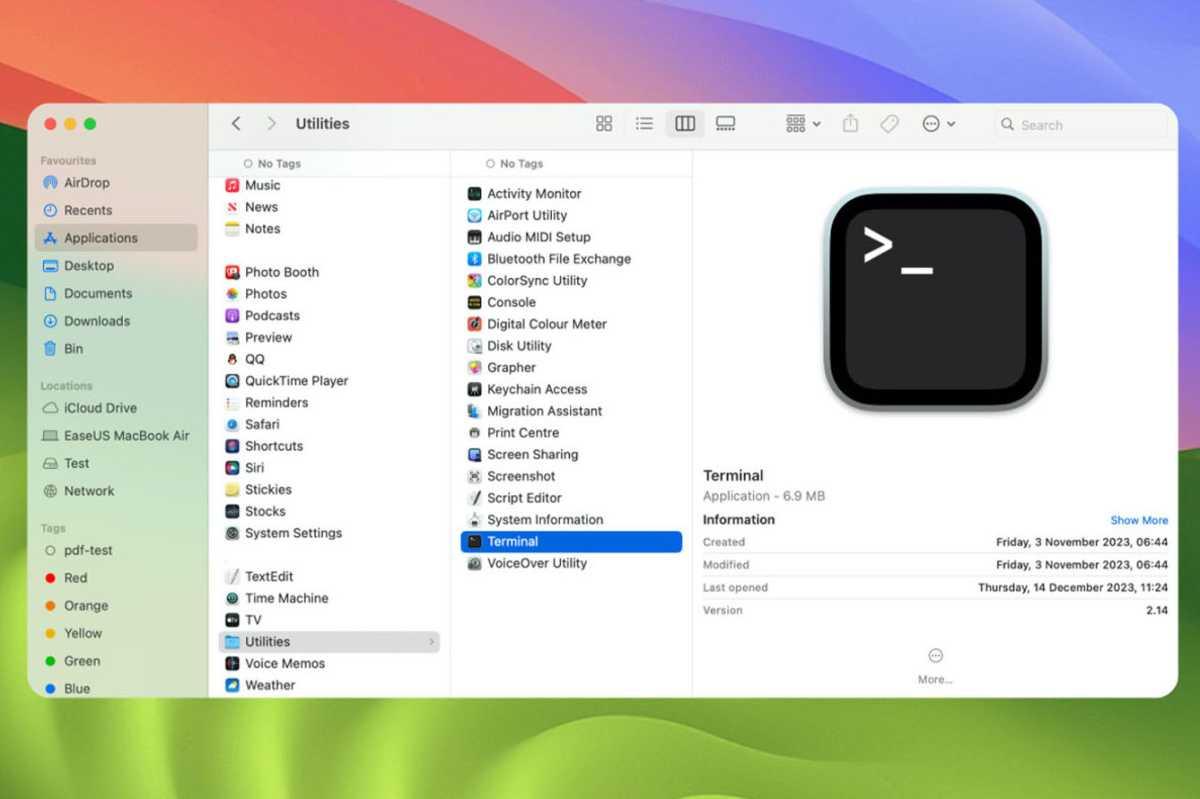This screenshot has height=799, width=1200.
Task: Open the Group By dropdown
Action: tap(803, 124)
